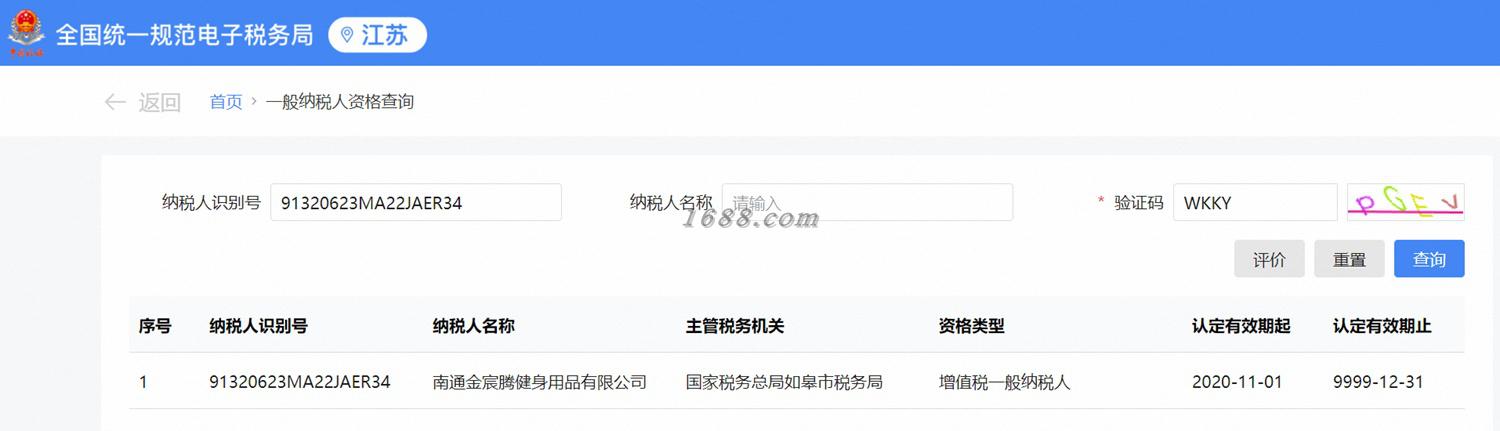Click the 序号 column header
This screenshot has width=1500, height=431.
tap(155, 326)
